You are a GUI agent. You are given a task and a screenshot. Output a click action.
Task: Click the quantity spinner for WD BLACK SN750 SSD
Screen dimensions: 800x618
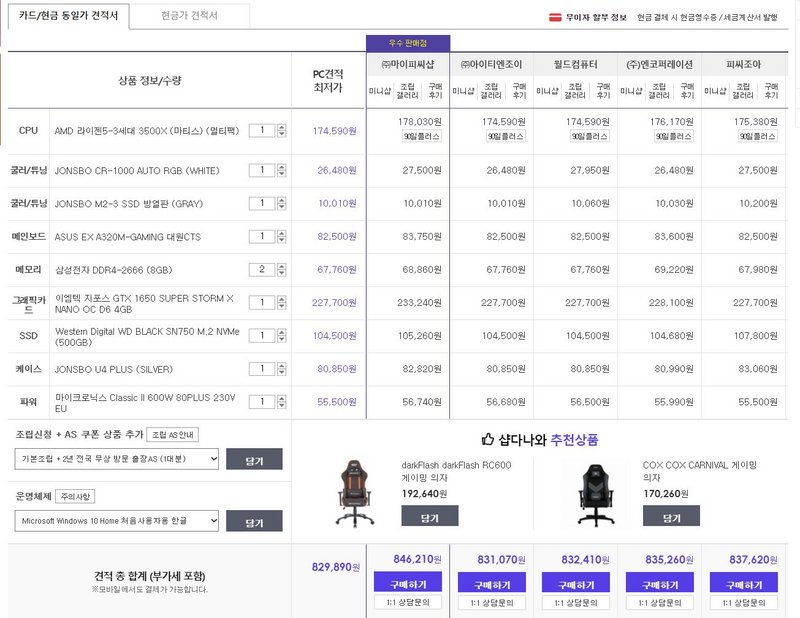point(282,336)
